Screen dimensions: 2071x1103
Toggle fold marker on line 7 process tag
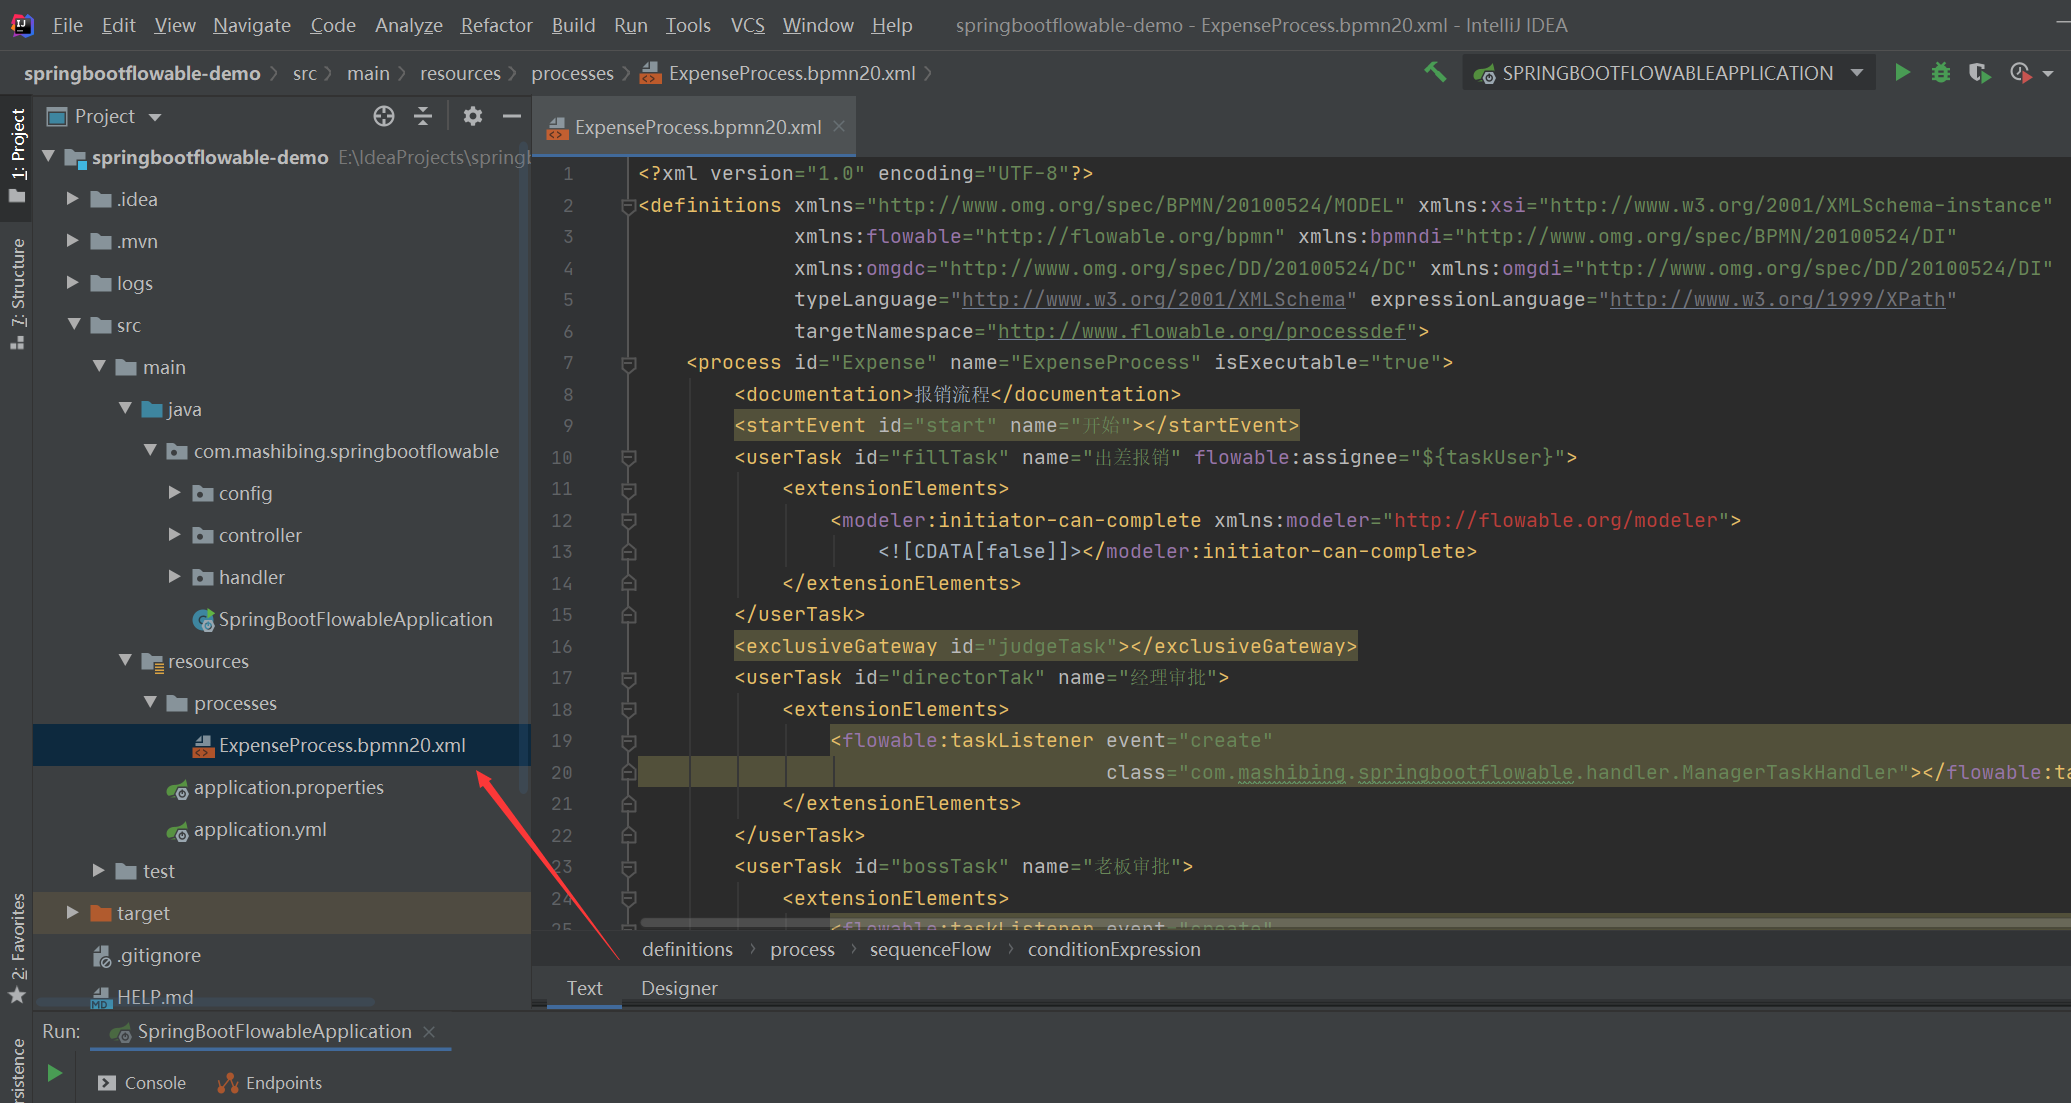tap(629, 363)
